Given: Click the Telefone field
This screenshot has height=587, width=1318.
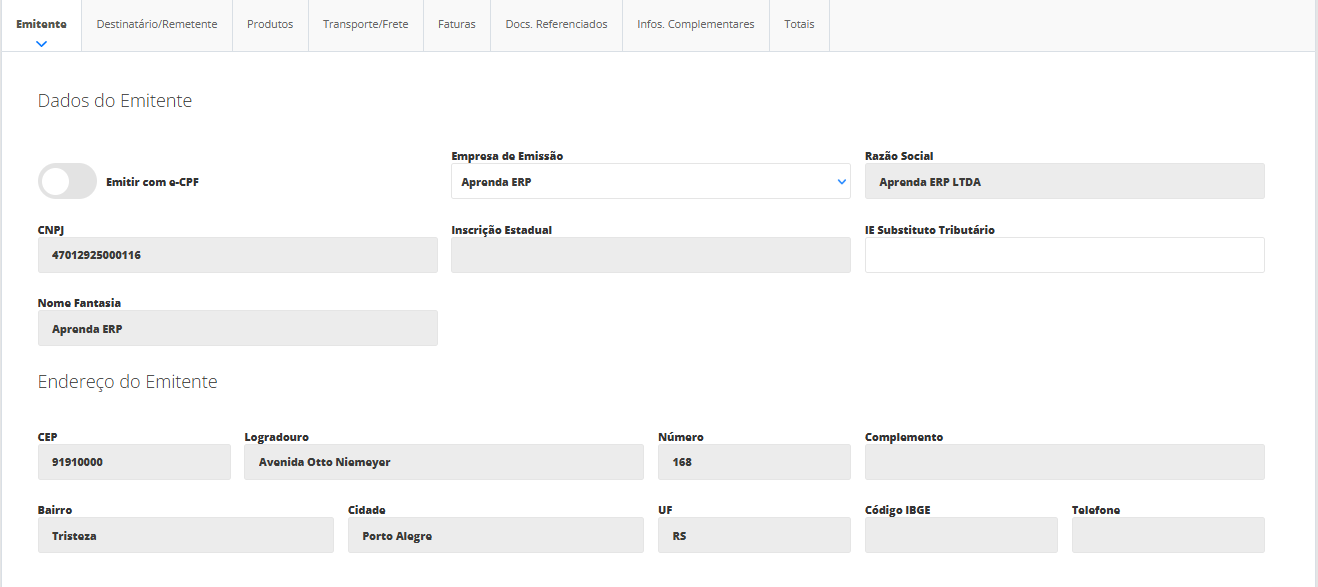Looking at the screenshot, I should tap(1167, 535).
